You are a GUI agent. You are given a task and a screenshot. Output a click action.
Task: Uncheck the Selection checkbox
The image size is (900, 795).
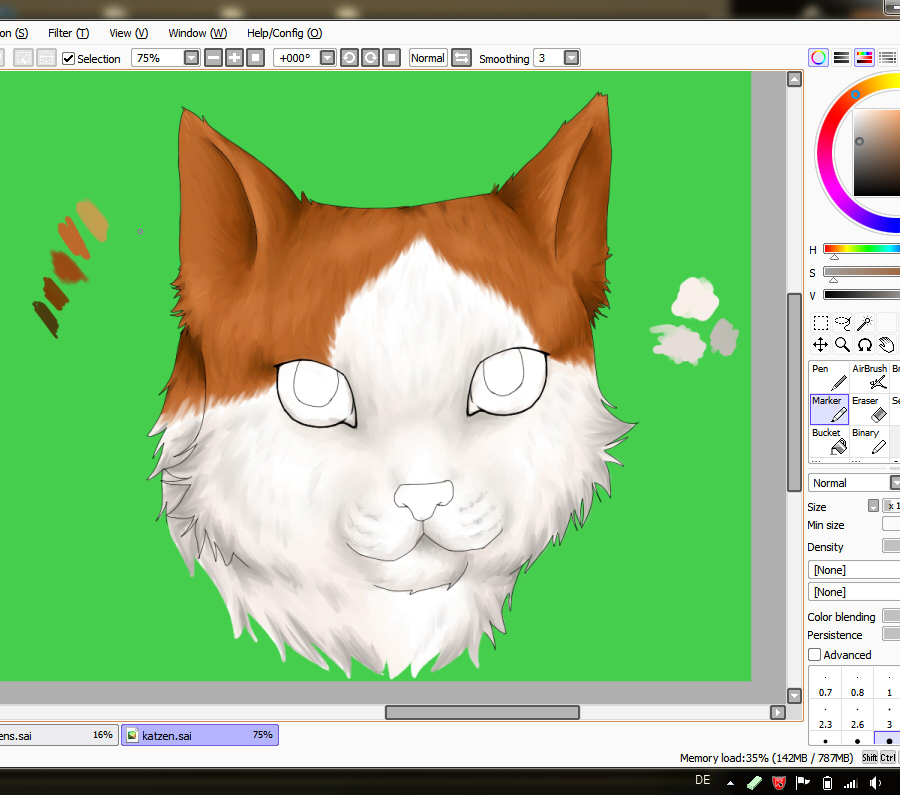[69, 59]
